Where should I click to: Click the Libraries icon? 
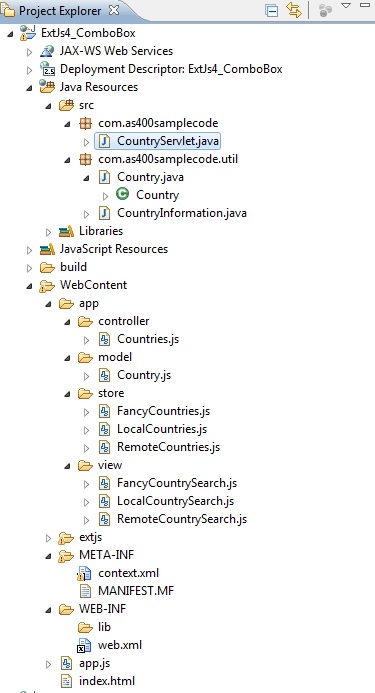pos(66,231)
